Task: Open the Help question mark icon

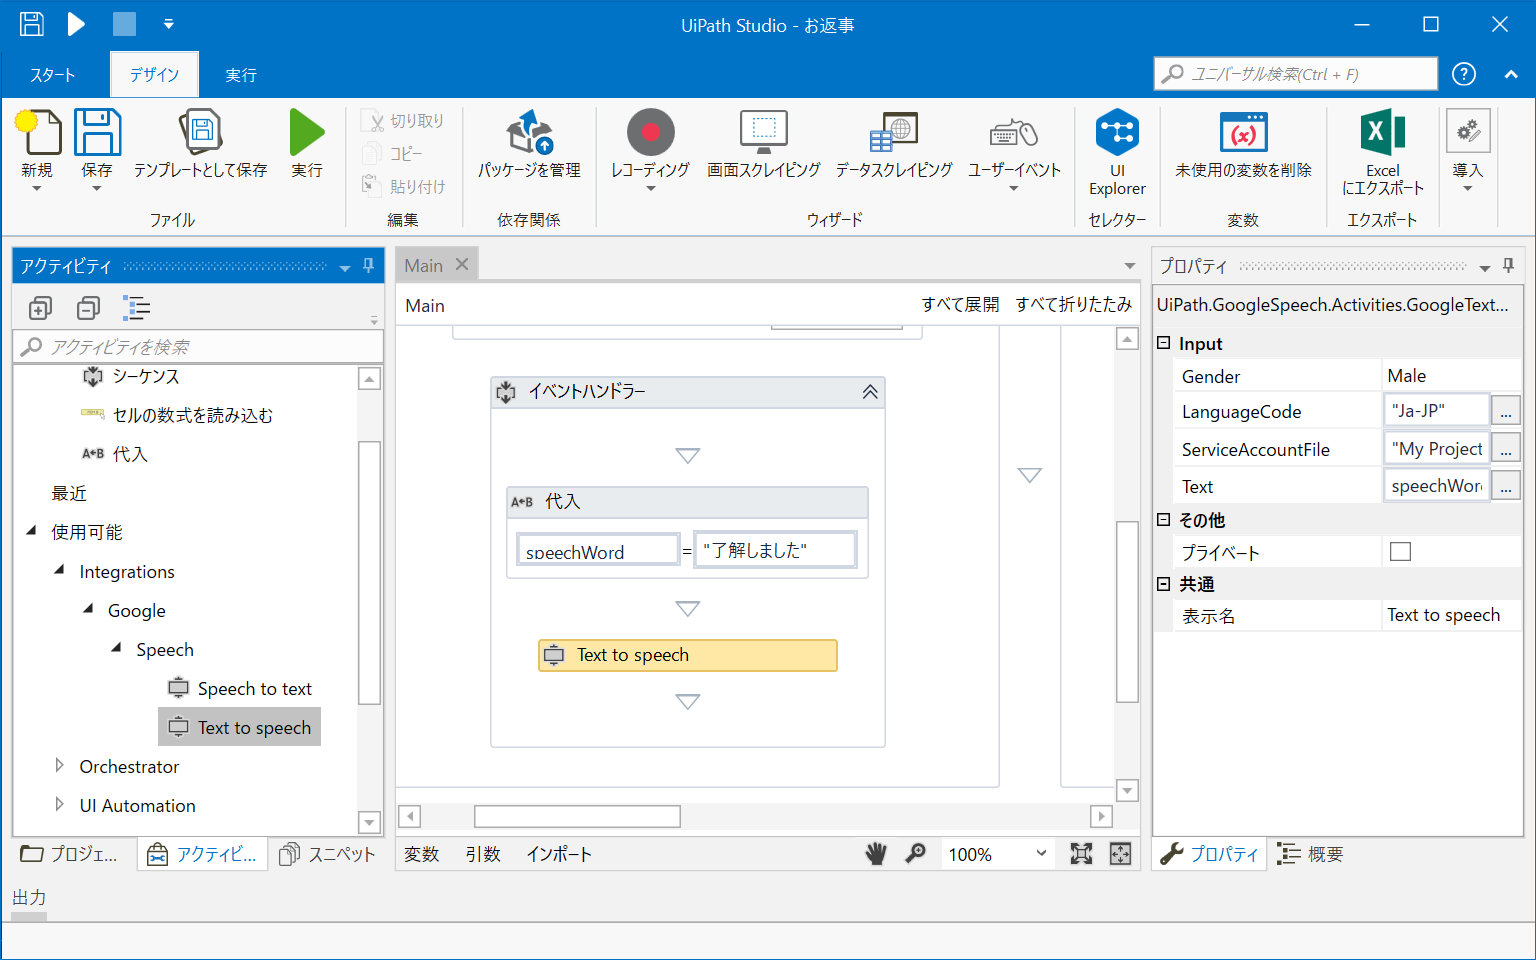Action: coord(1464,74)
